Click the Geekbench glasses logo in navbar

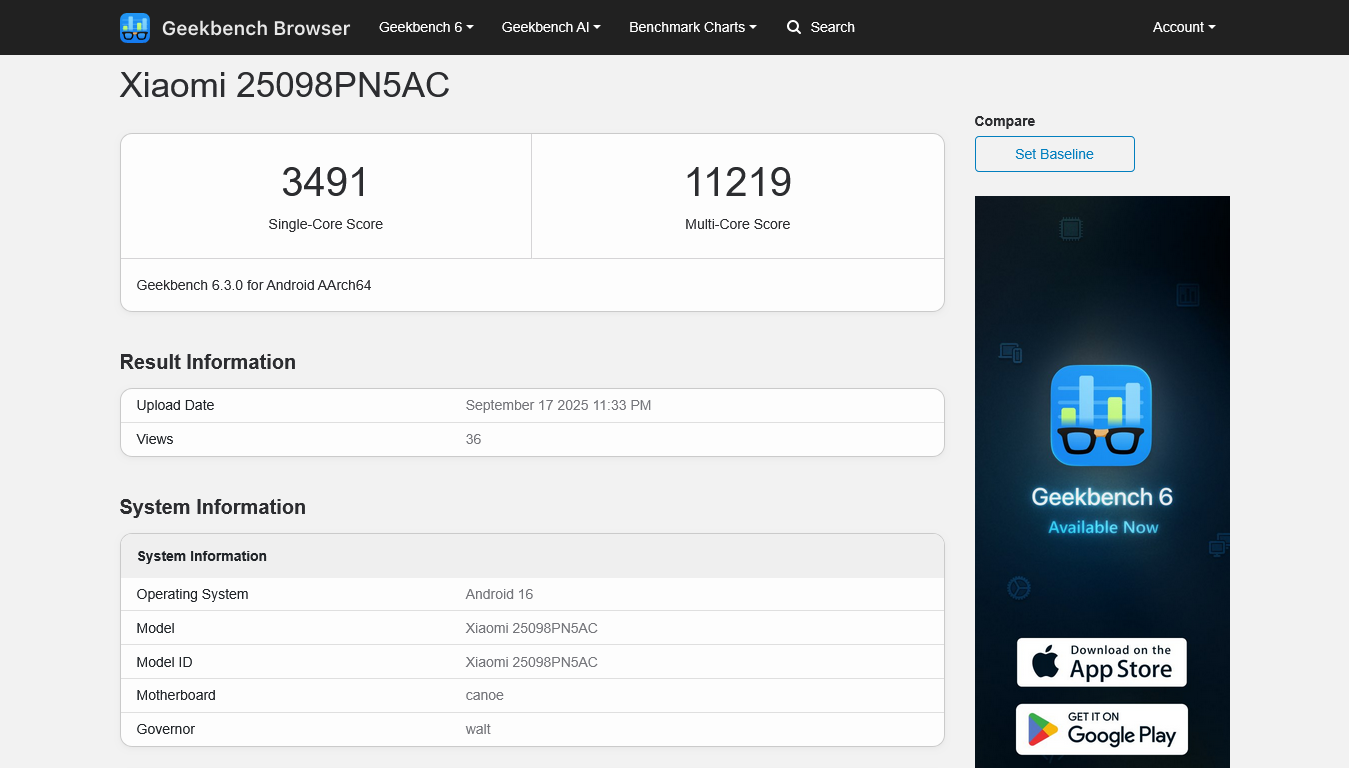click(135, 28)
